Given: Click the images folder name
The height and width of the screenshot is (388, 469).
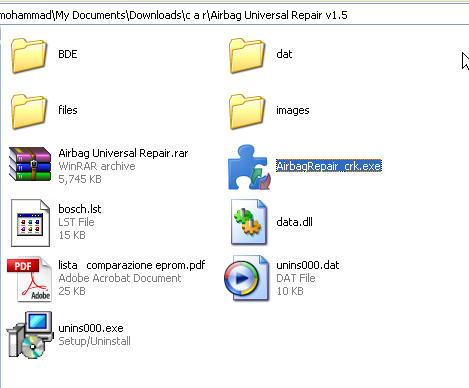Looking at the screenshot, I should pyautogui.click(x=293, y=110).
